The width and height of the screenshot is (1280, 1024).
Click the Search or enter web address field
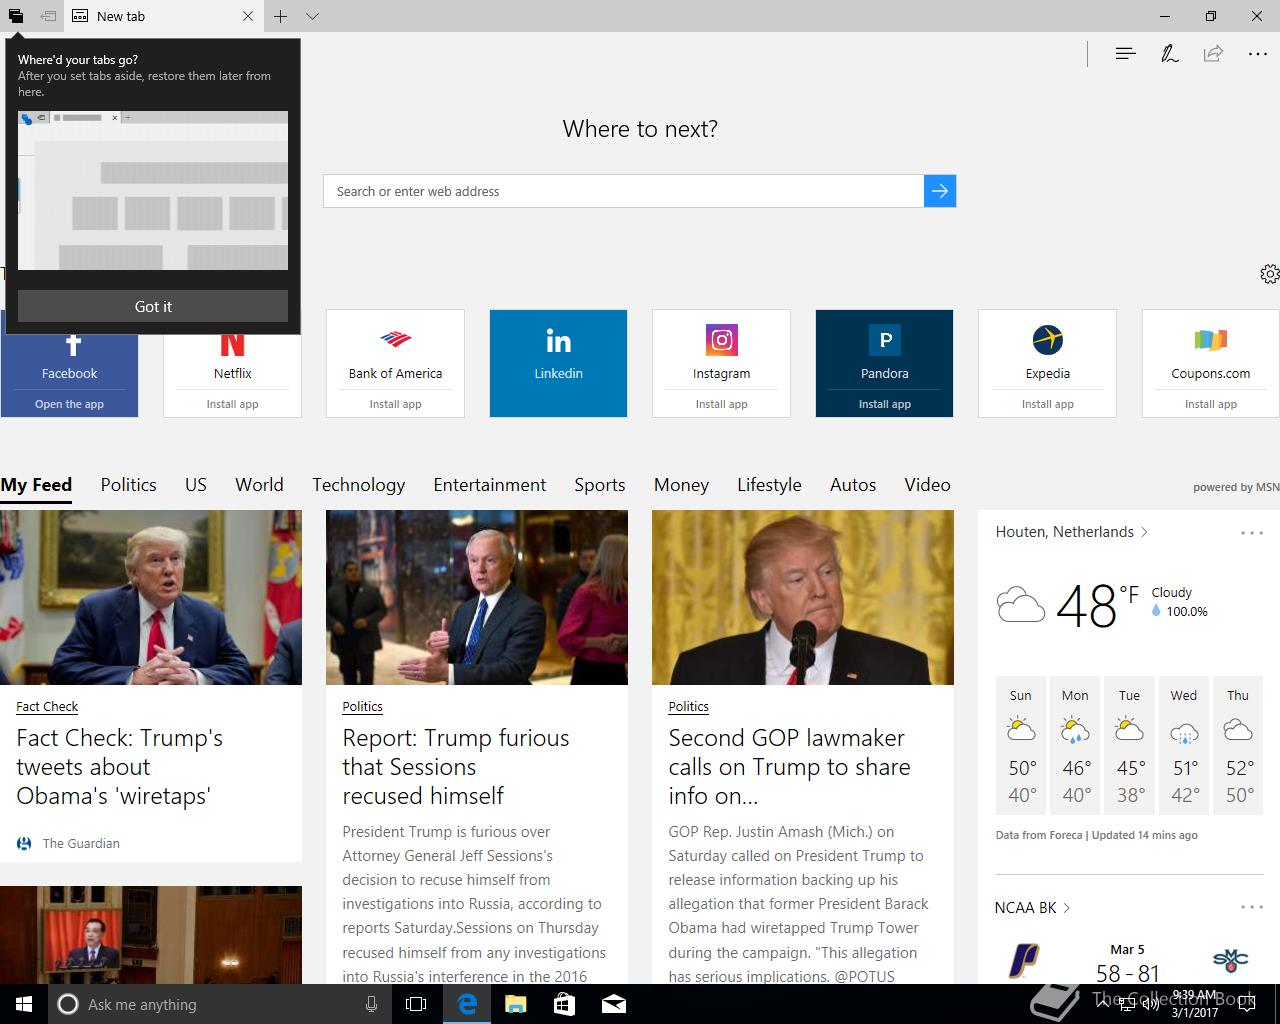pyautogui.click(x=623, y=191)
